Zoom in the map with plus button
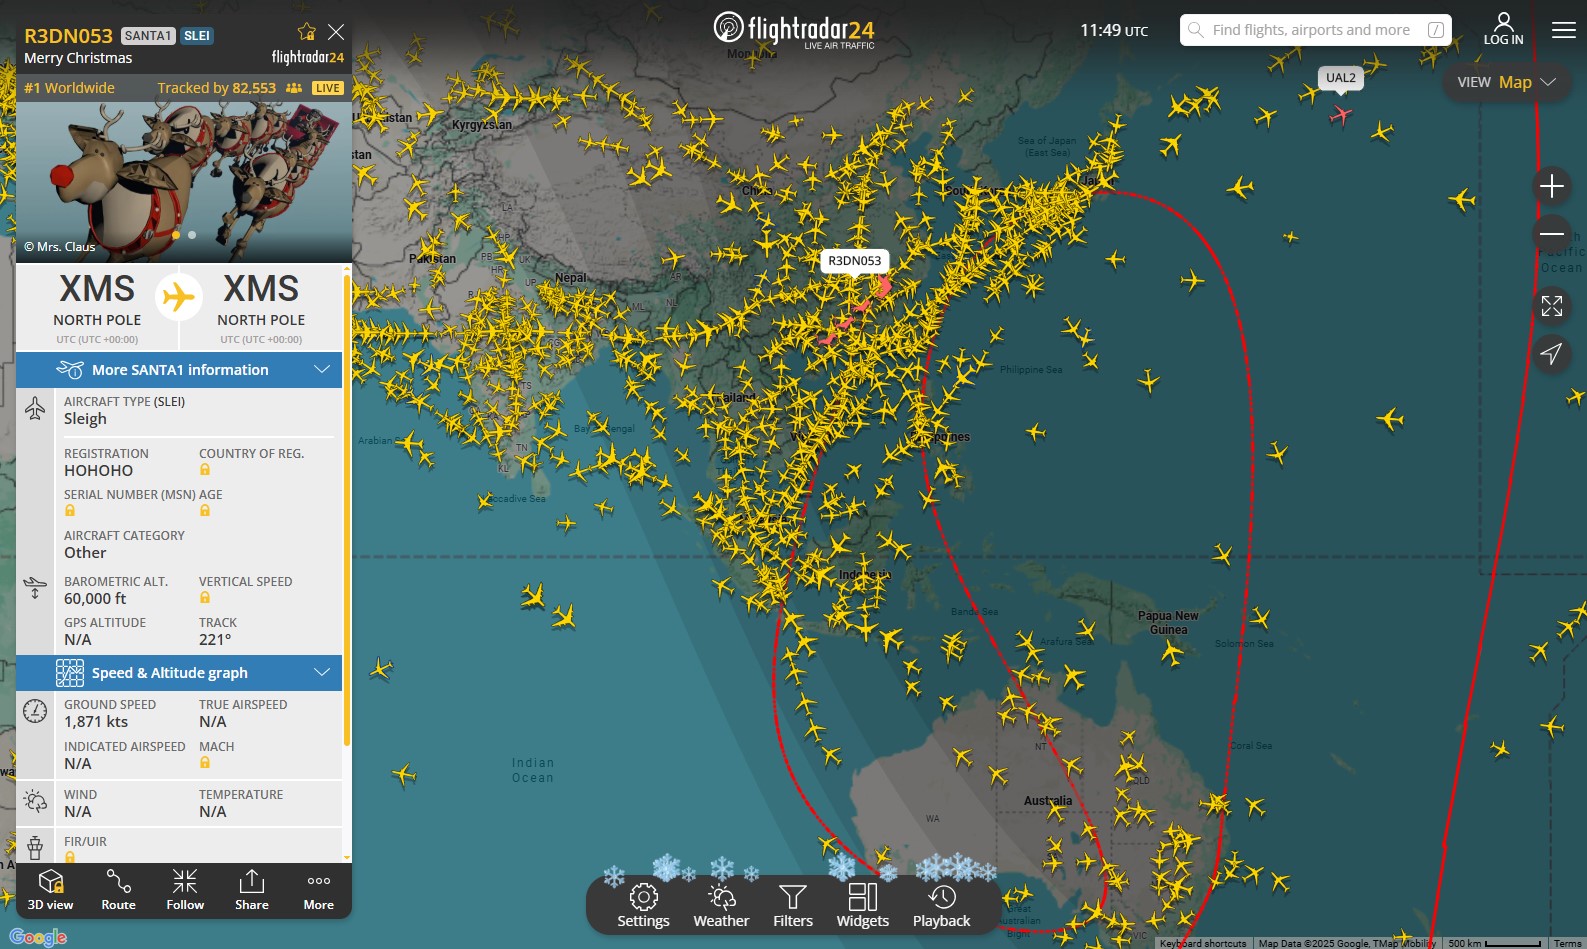The height and width of the screenshot is (949, 1587). click(1551, 186)
